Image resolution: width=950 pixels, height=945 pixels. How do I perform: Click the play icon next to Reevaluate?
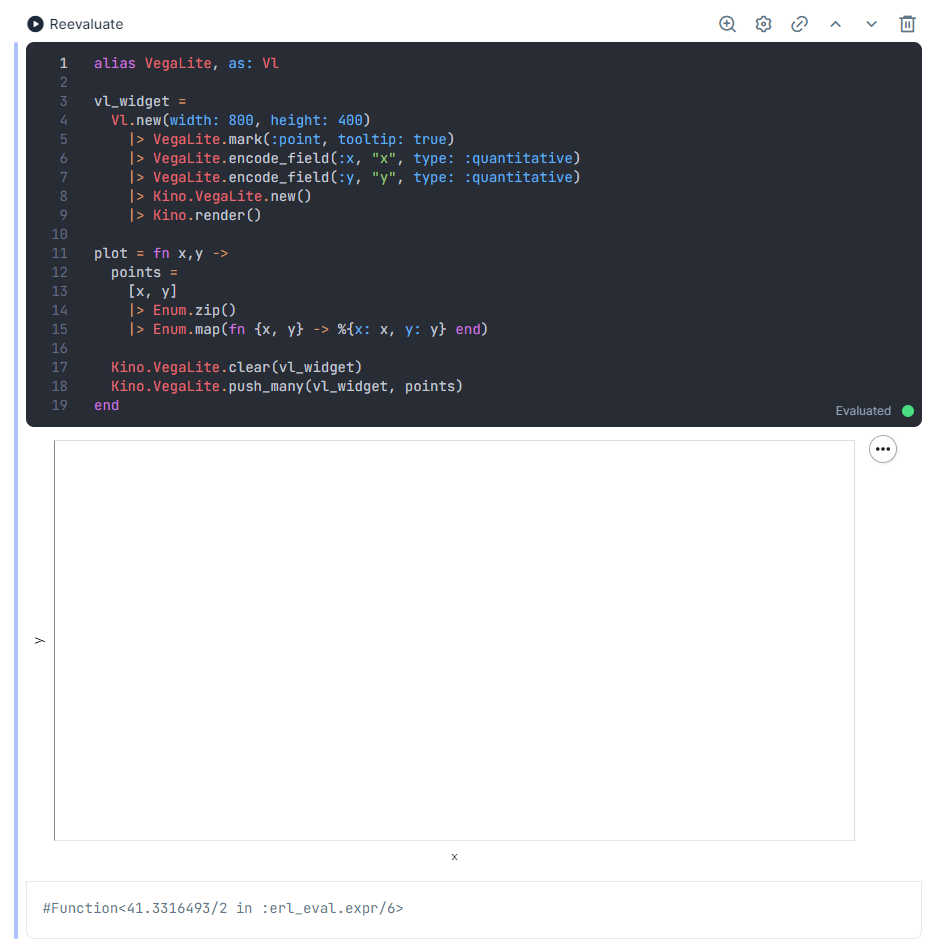tap(35, 24)
